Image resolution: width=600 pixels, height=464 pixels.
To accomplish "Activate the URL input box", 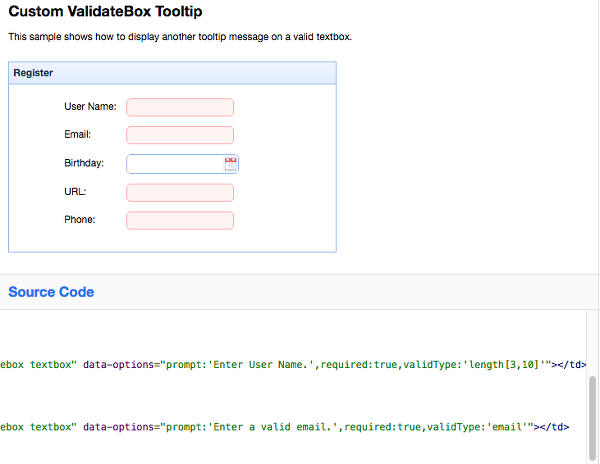I will coord(180,192).
